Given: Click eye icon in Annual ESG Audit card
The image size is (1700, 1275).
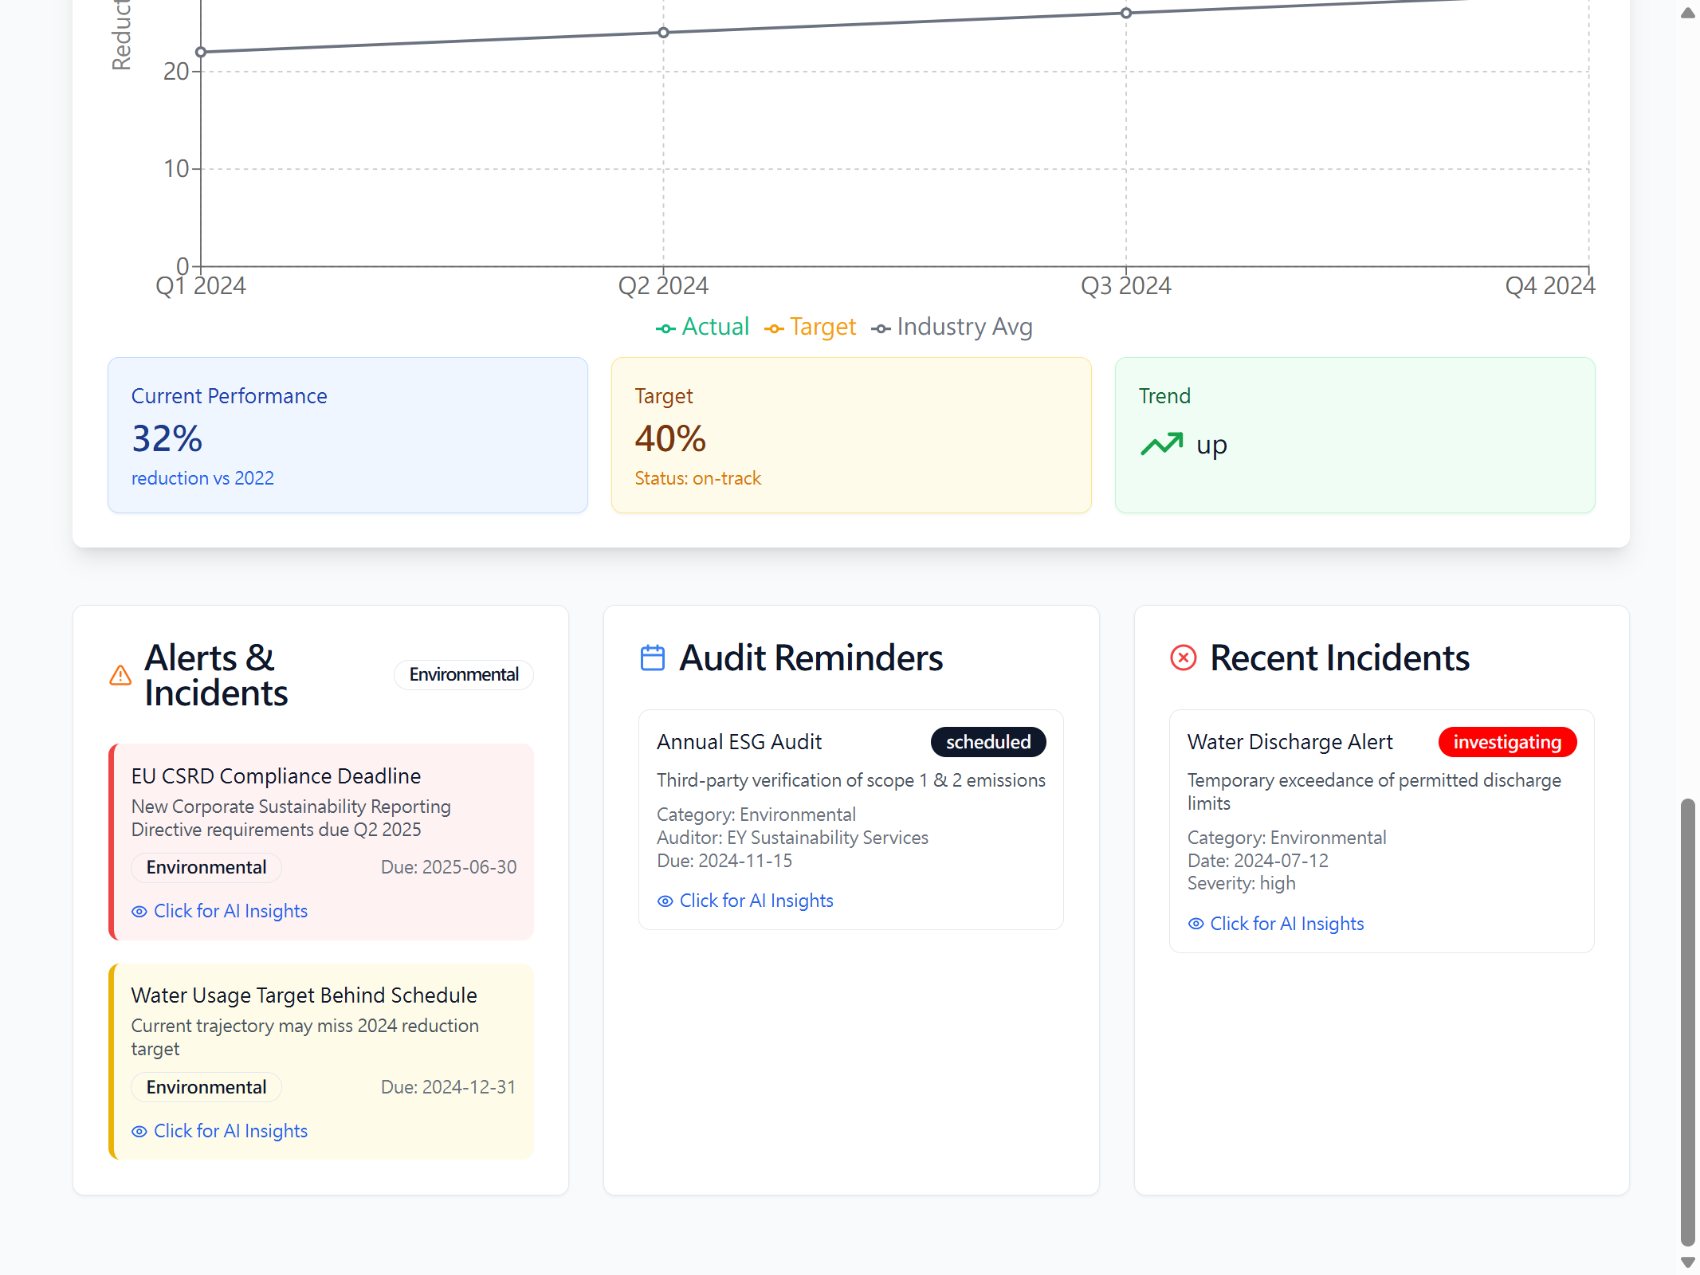Looking at the screenshot, I should [665, 902].
